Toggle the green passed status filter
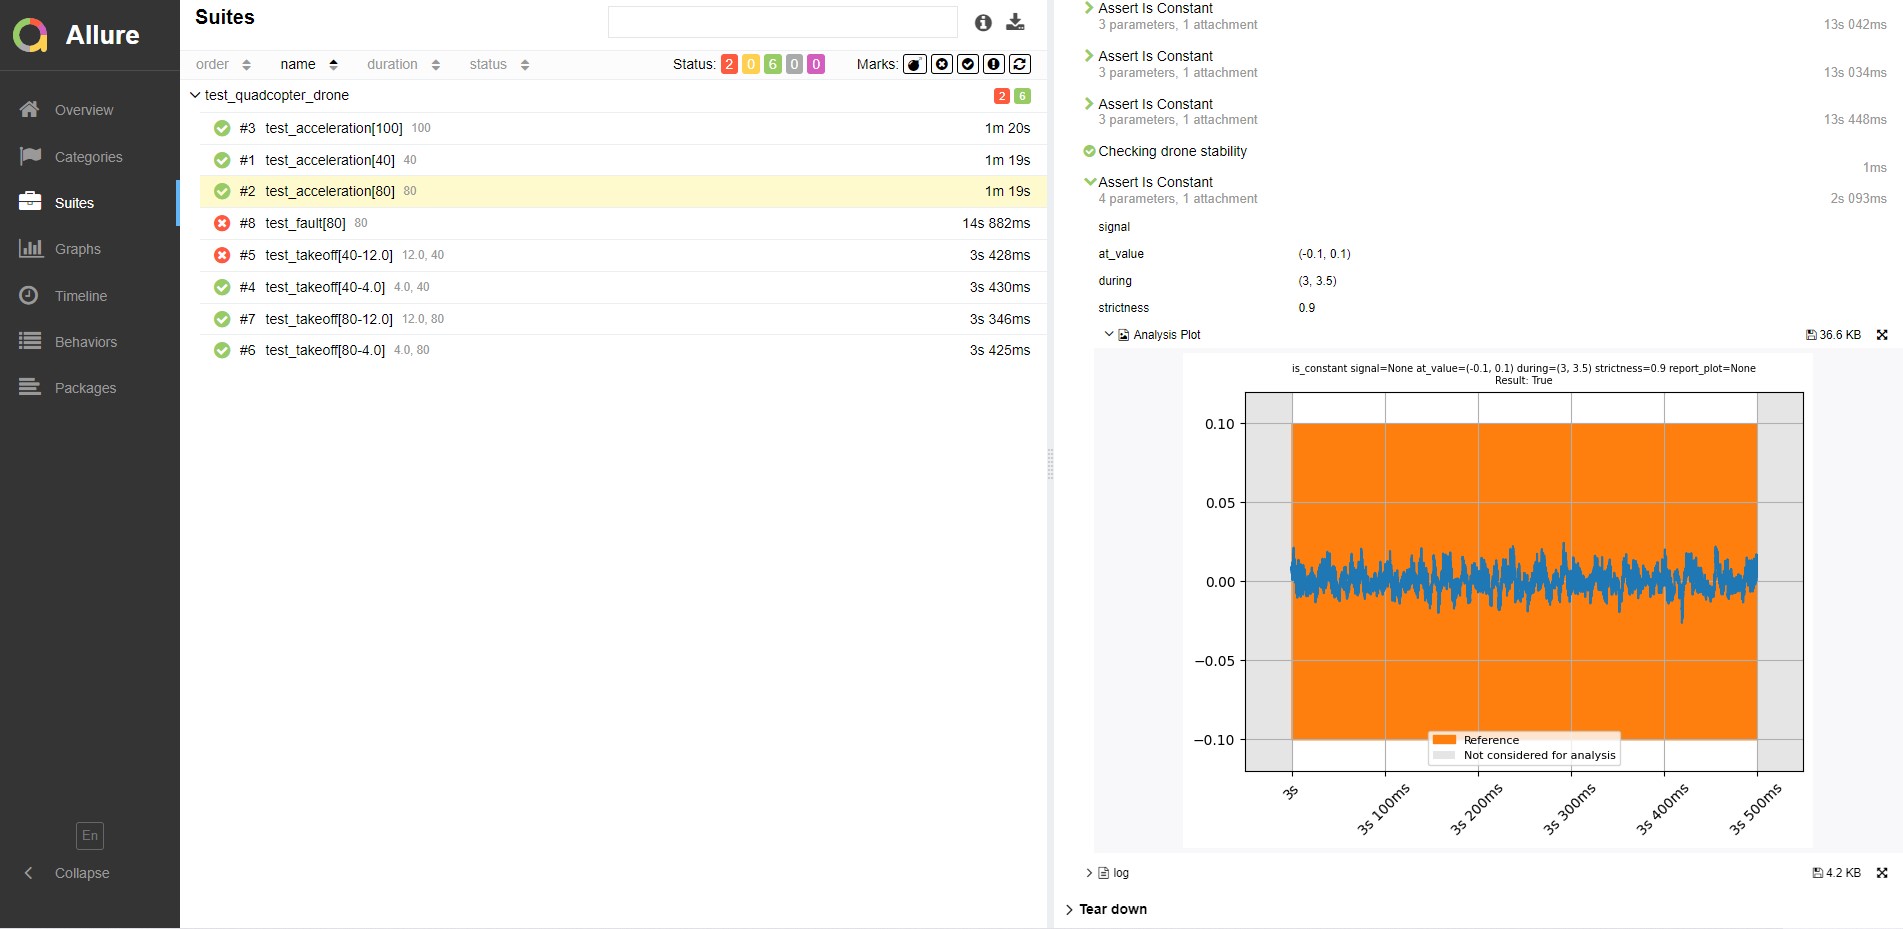 pyautogui.click(x=772, y=64)
